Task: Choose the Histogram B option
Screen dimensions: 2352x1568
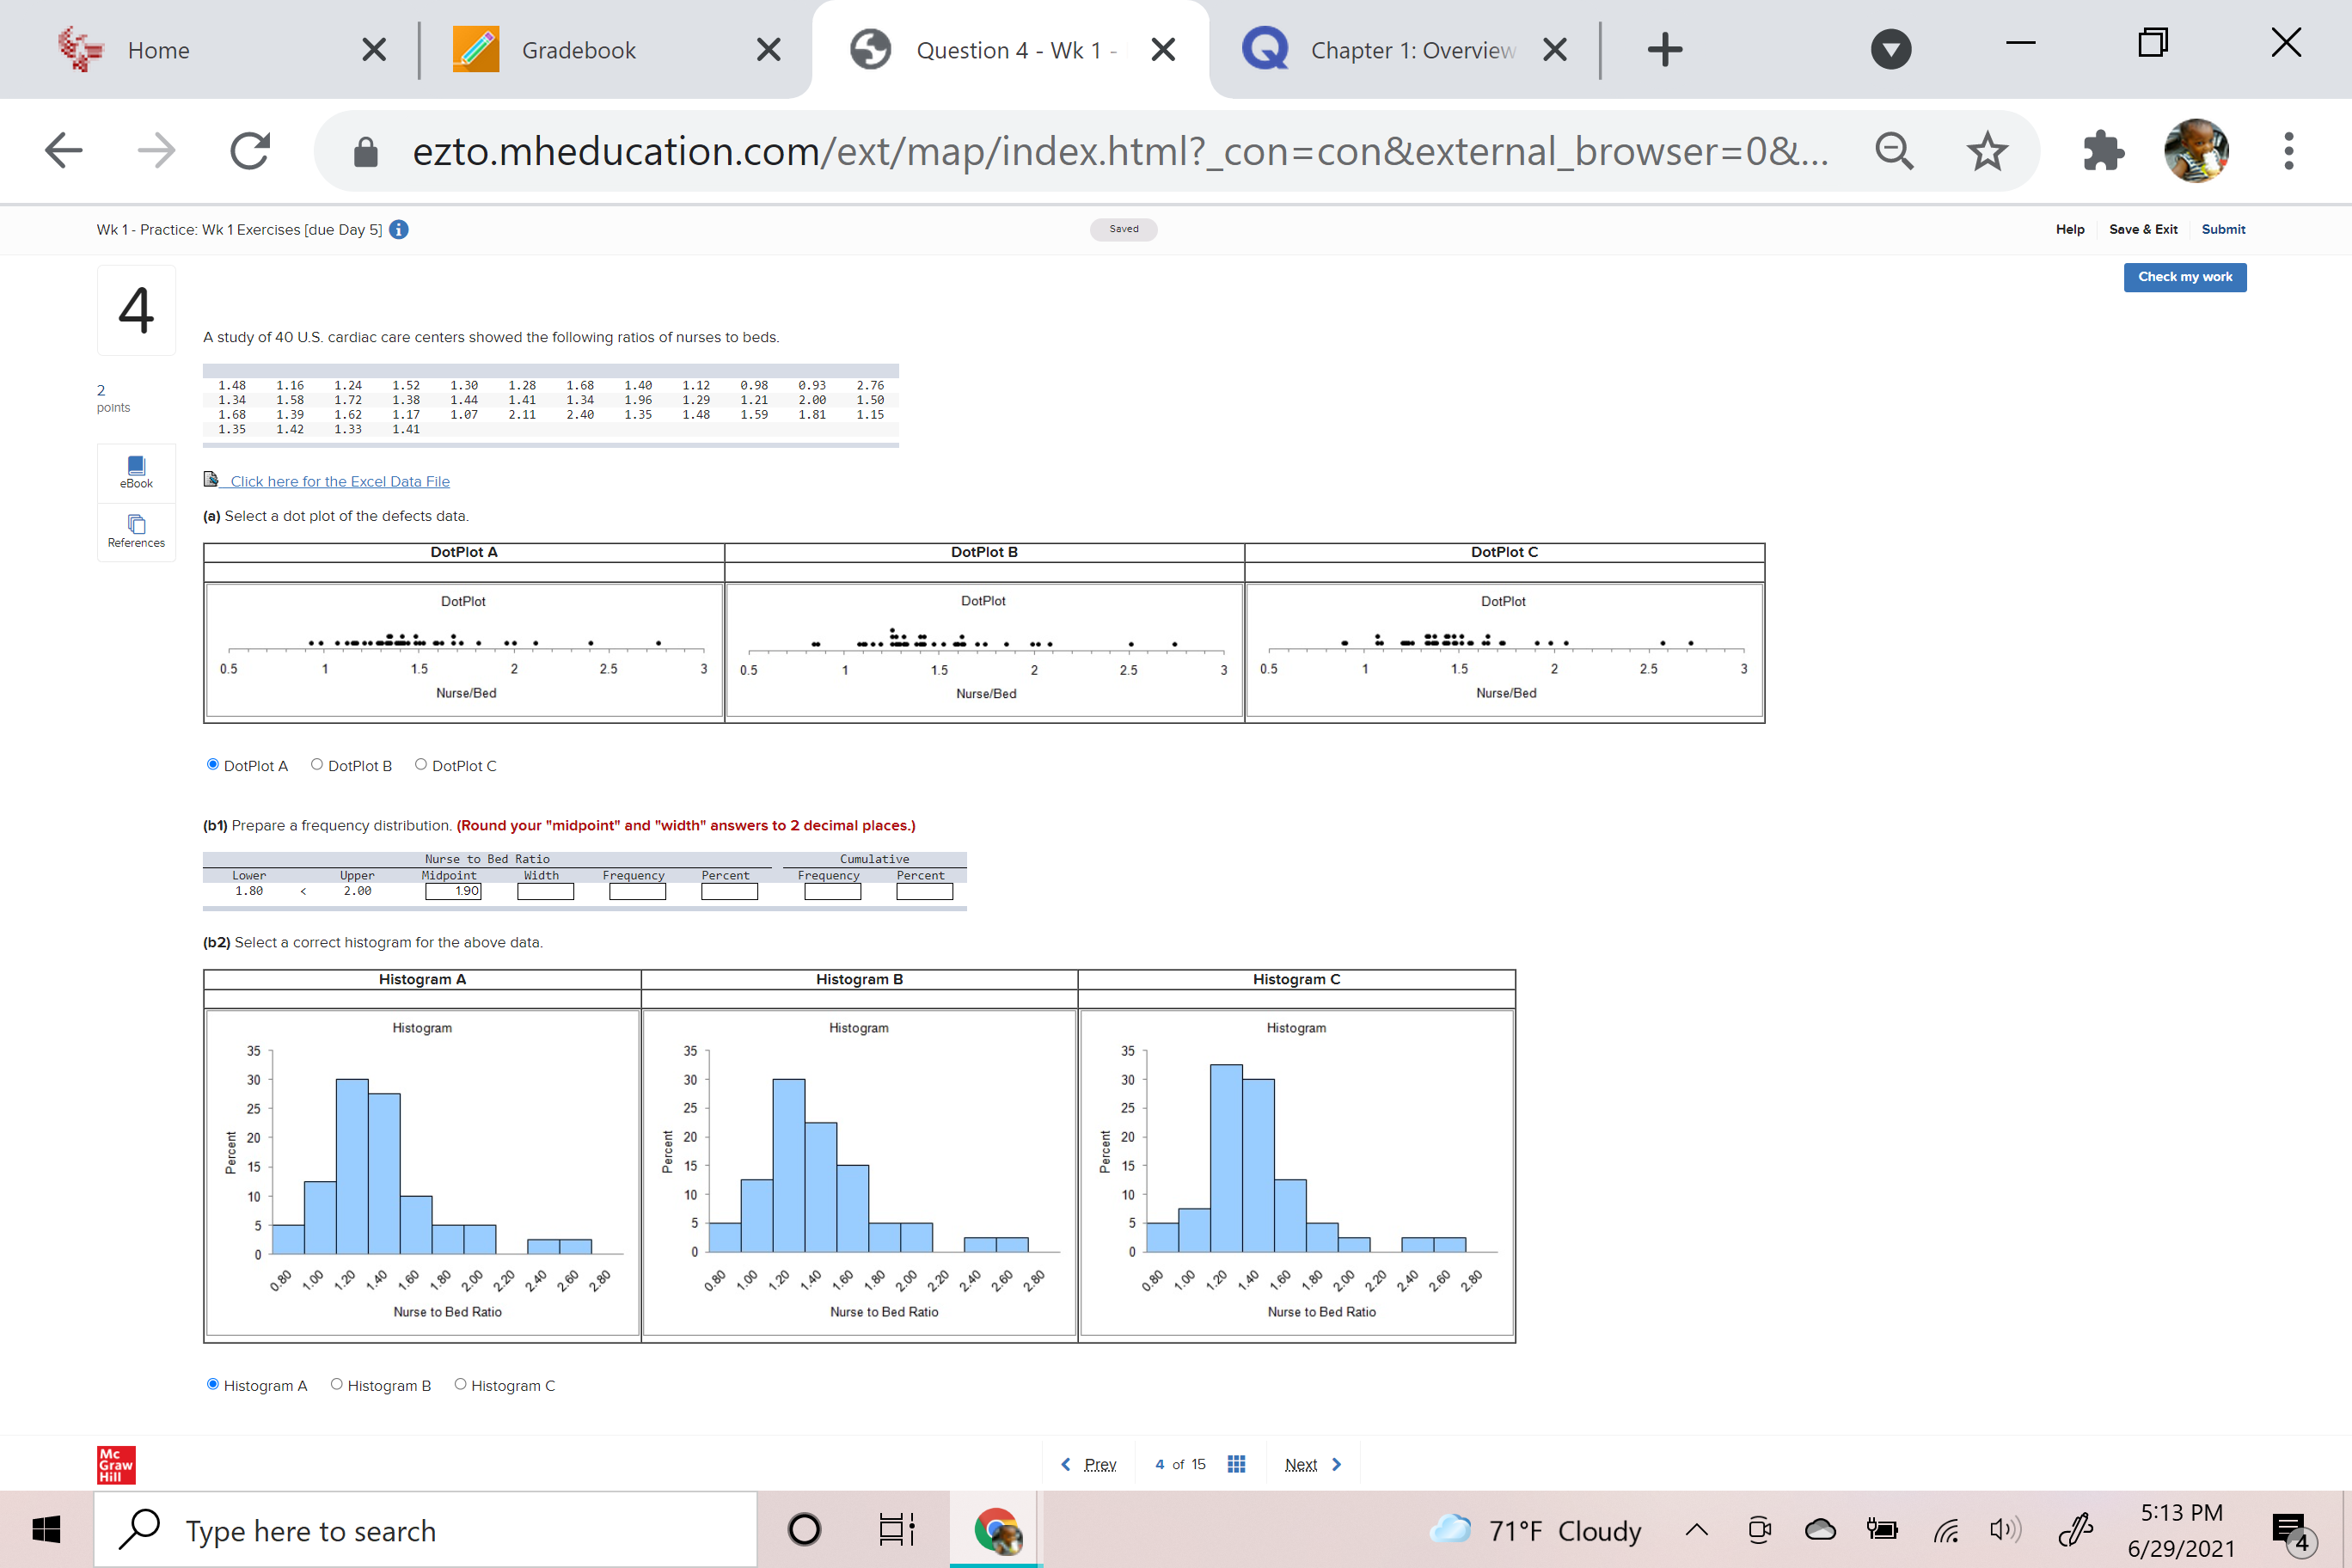Action: pos(337,1385)
